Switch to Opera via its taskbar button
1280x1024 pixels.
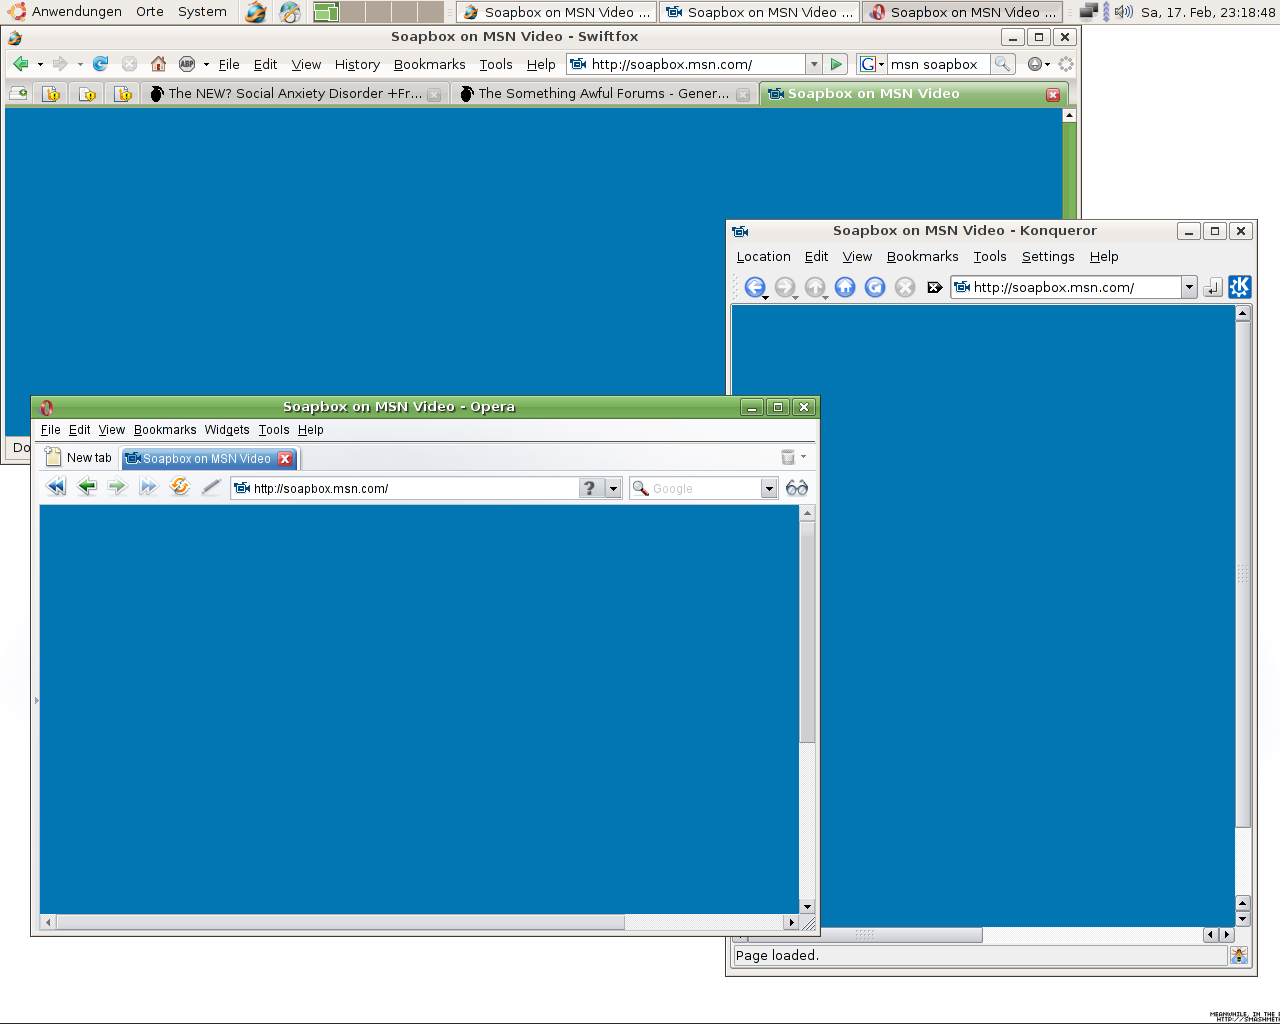(962, 12)
